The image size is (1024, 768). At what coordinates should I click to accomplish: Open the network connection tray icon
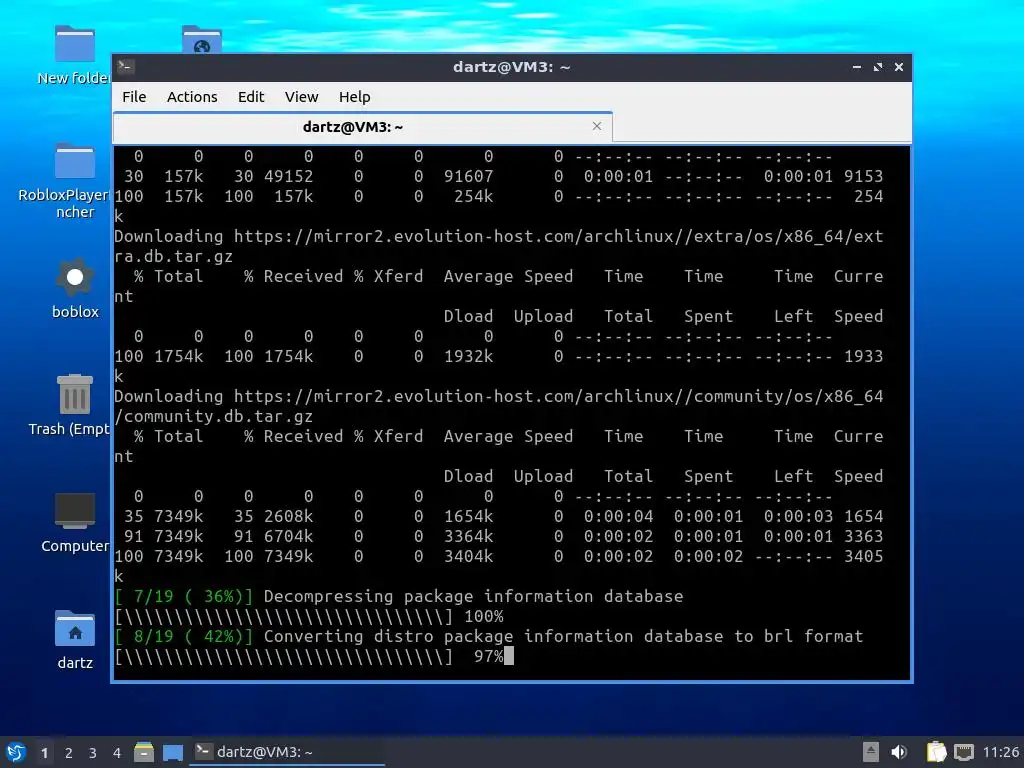point(964,752)
